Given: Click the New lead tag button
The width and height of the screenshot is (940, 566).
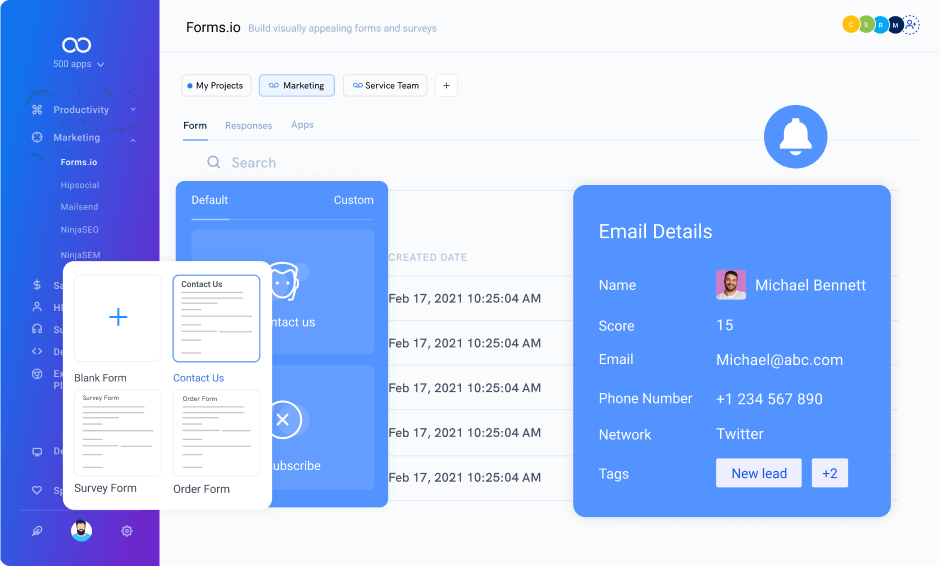Looking at the screenshot, I should (758, 473).
